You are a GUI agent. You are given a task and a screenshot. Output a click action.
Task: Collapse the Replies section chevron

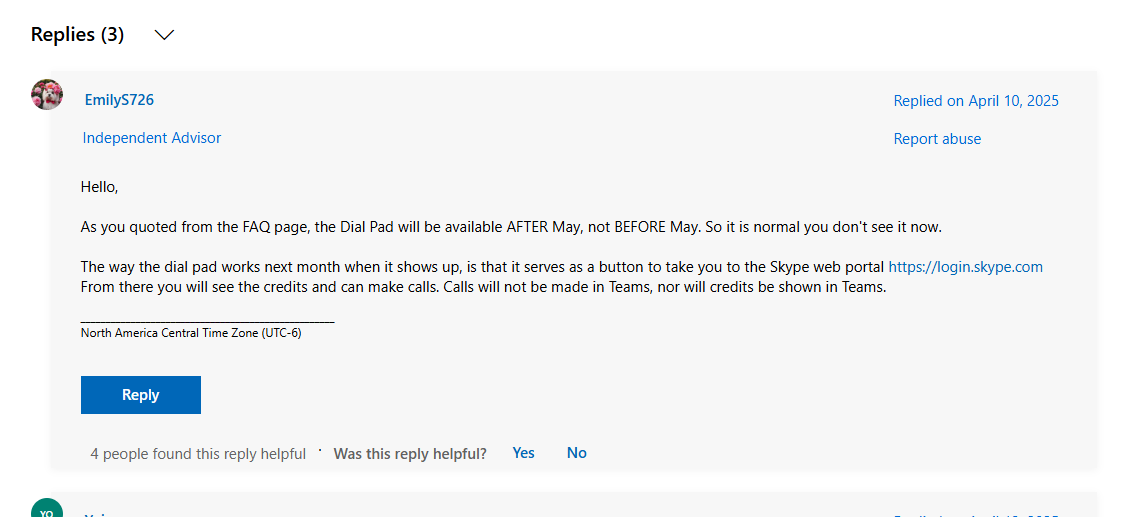point(165,35)
